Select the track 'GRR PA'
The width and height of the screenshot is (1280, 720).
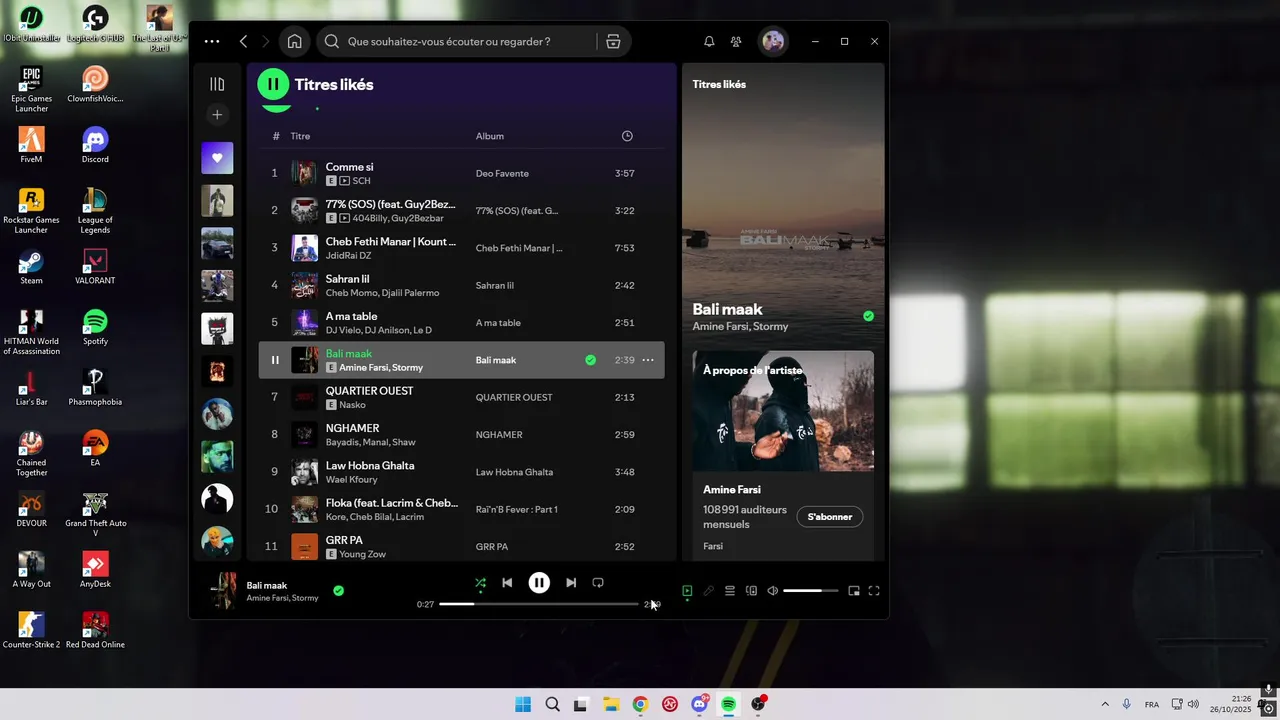coord(344,540)
